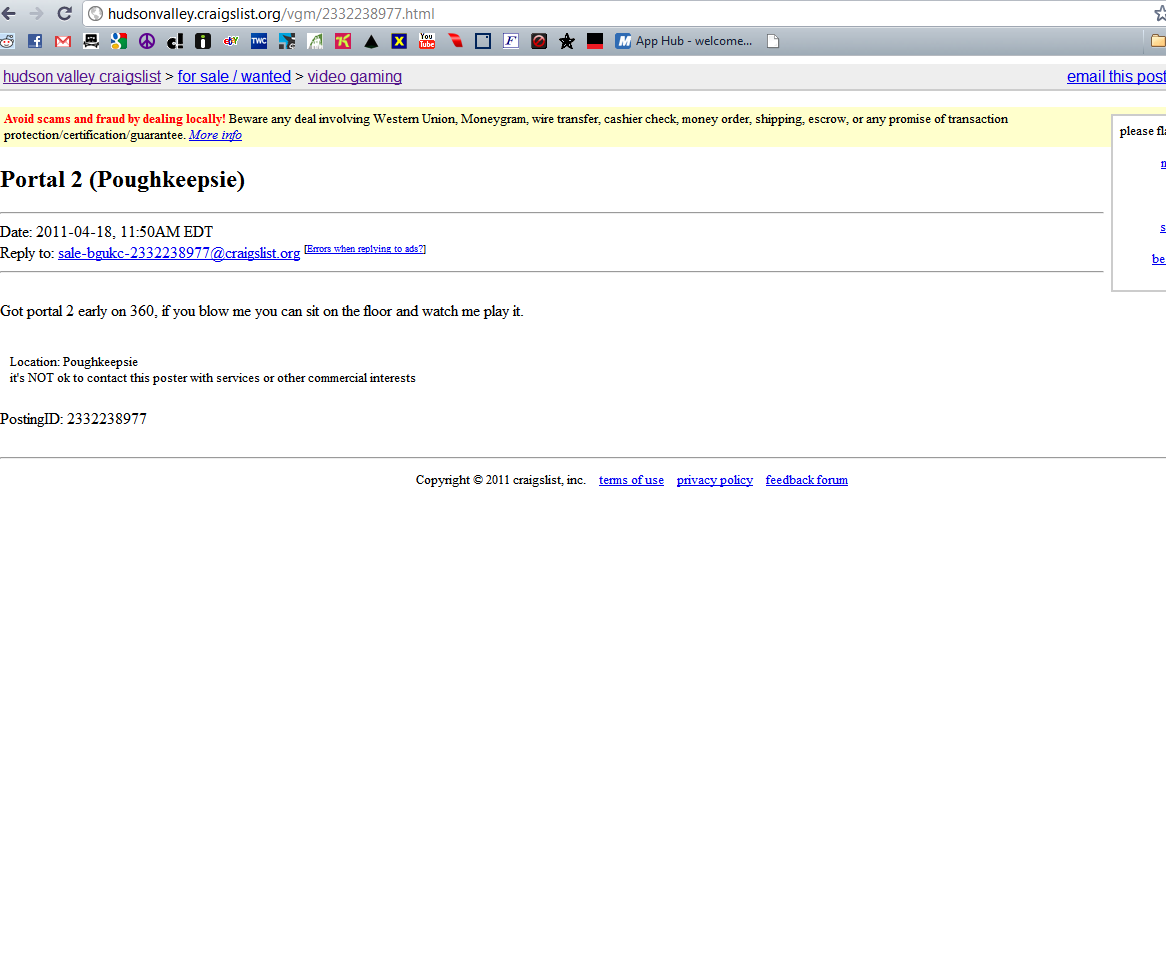Screen dimensions: 1166x954
Task: Open the App Hub bookmark
Action: tap(684, 41)
